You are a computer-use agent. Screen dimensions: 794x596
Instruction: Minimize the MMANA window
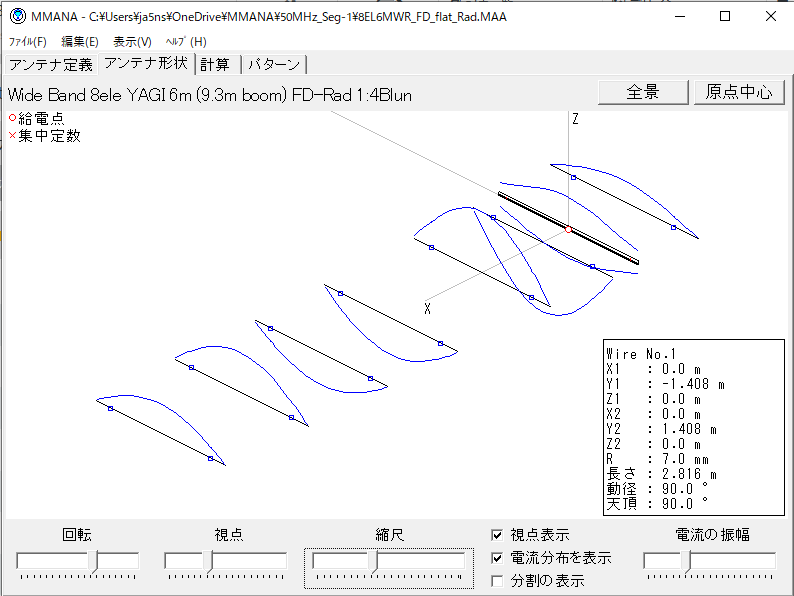click(679, 17)
